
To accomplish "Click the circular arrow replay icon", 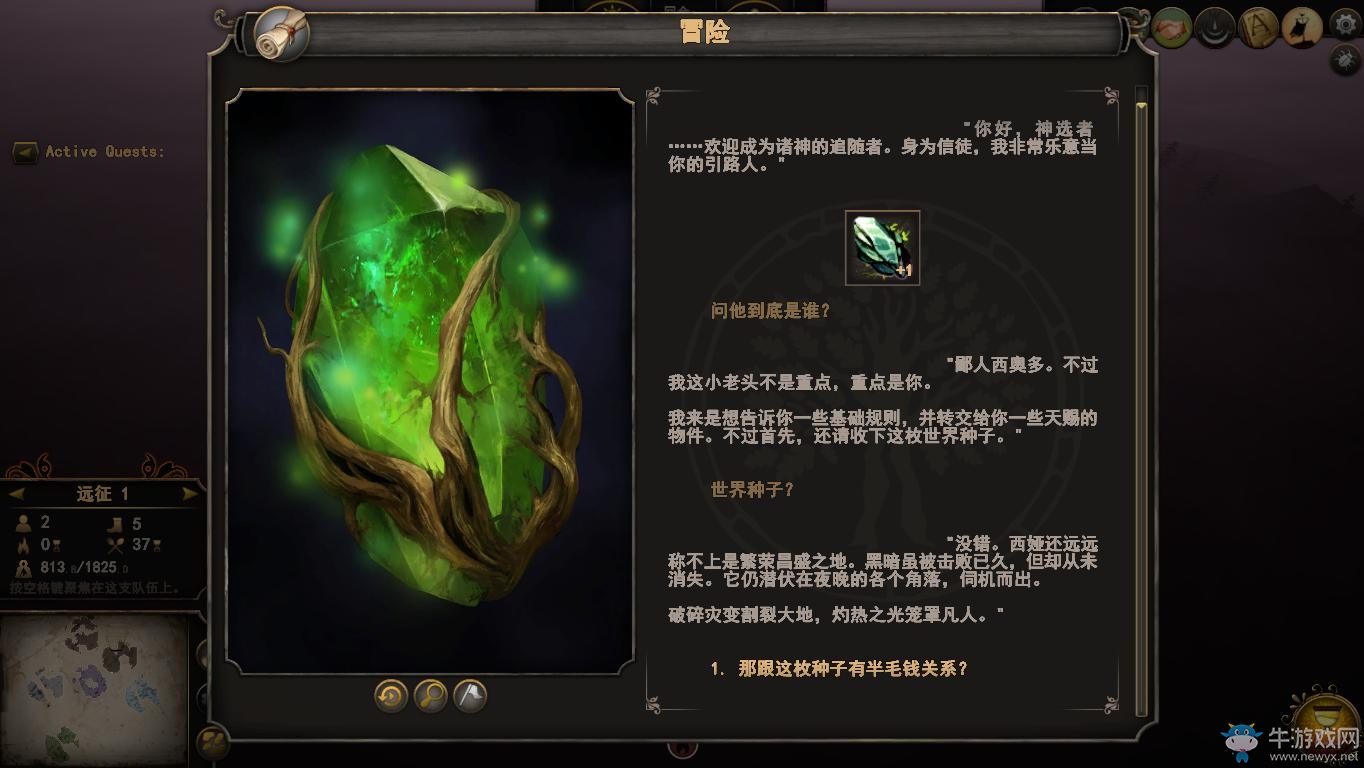I will 391,695.
